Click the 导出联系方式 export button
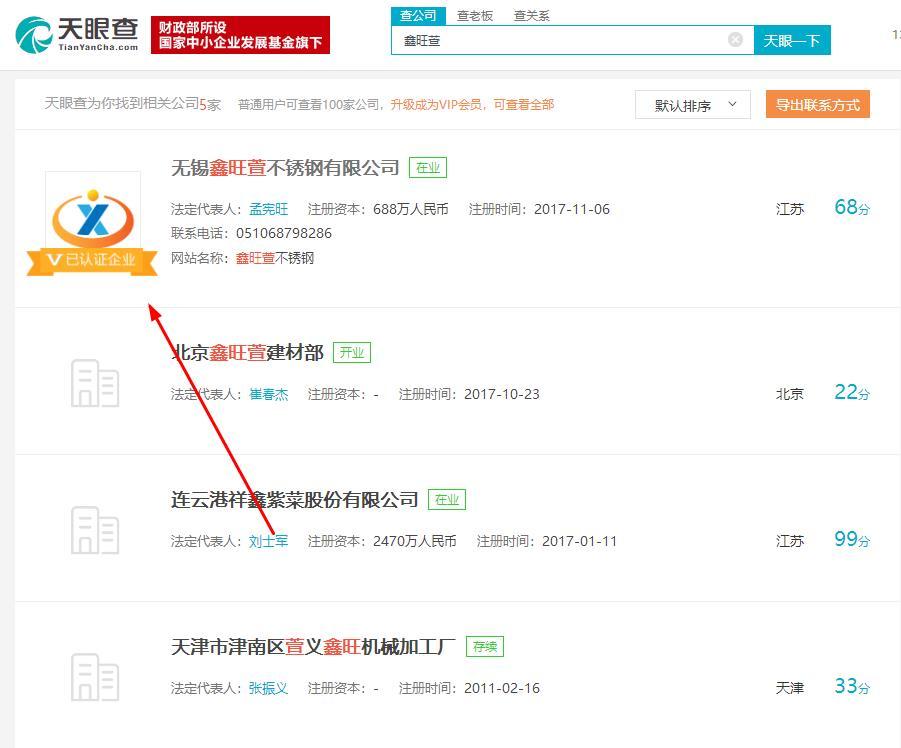Viewport: 901px width, 748px height. point(818,105)
